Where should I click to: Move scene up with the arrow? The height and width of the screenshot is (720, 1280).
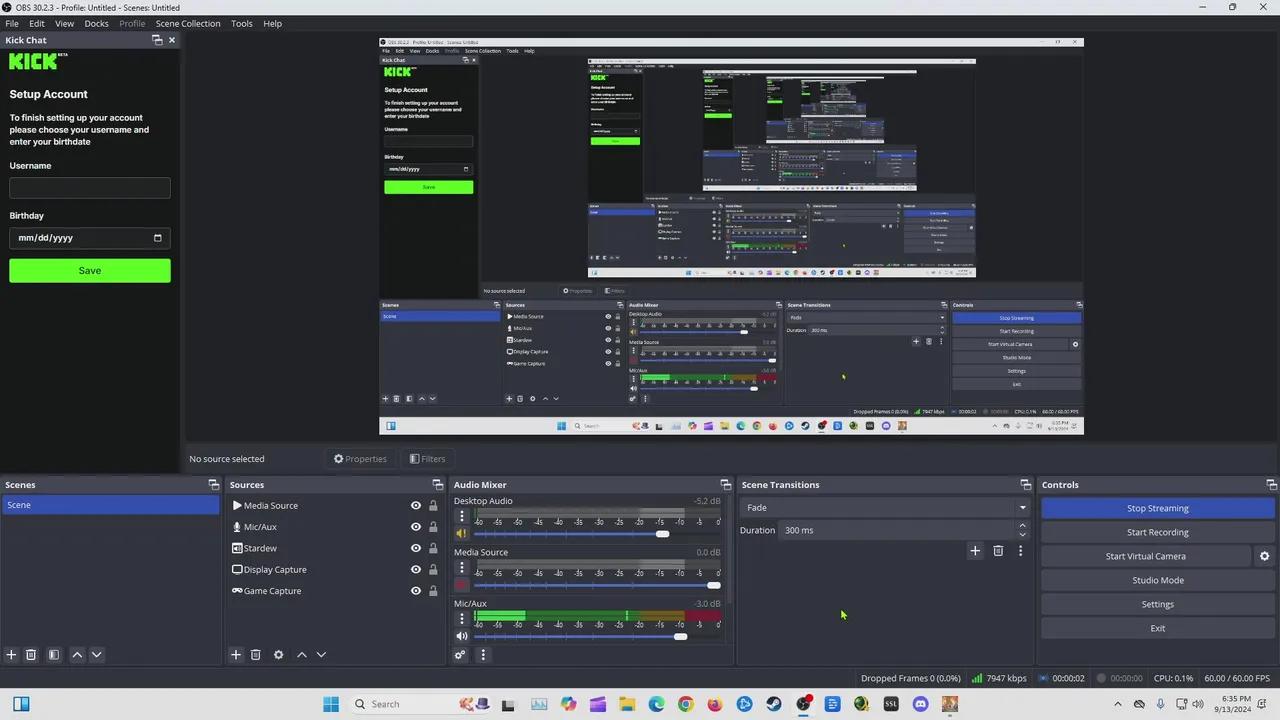(x=77, y=655)
